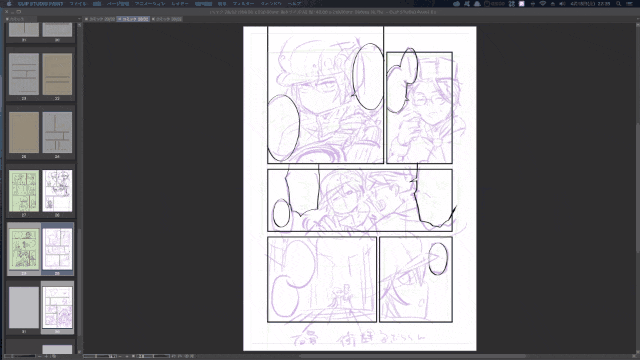Screen dimensions: 640x360
Task: Open the Help (ヘルプ) menu
Action: point(294,4)
